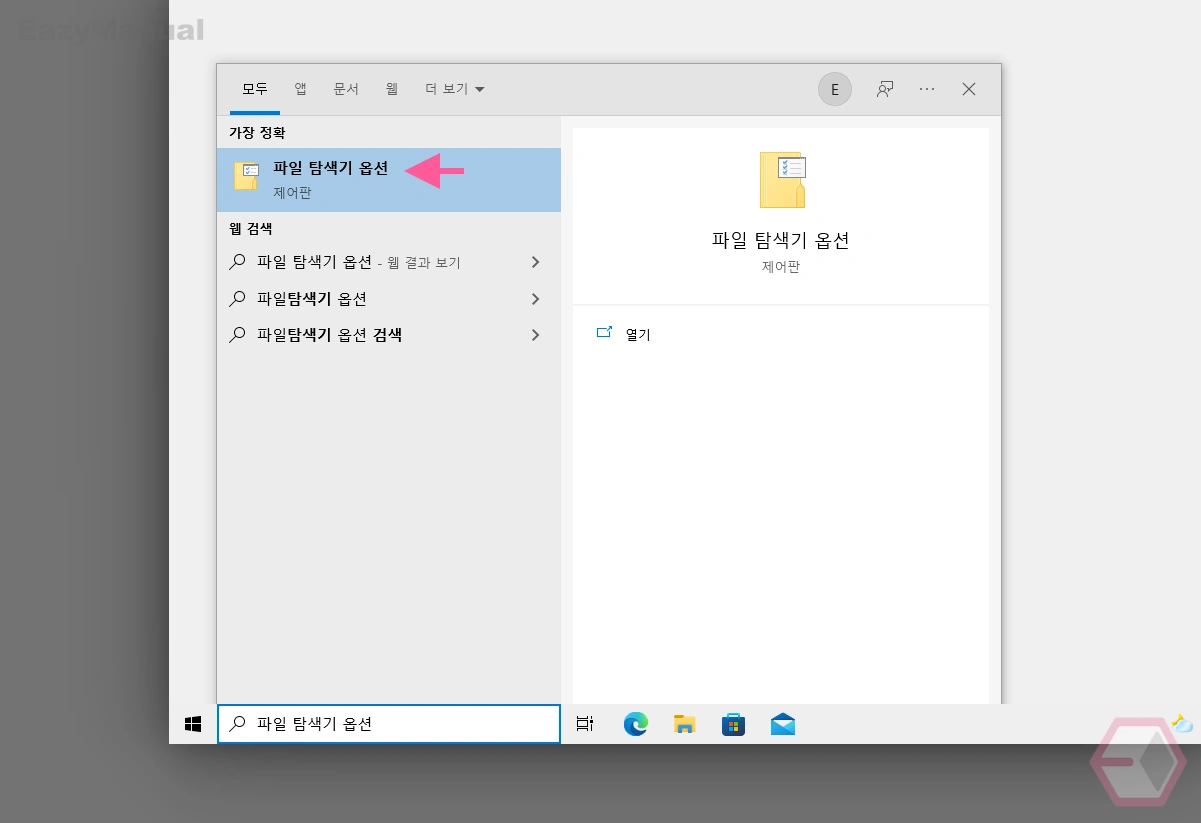
Task: Select the 파일탐색기 옵션 검색 web suggestion
Action: click(389, 334)
